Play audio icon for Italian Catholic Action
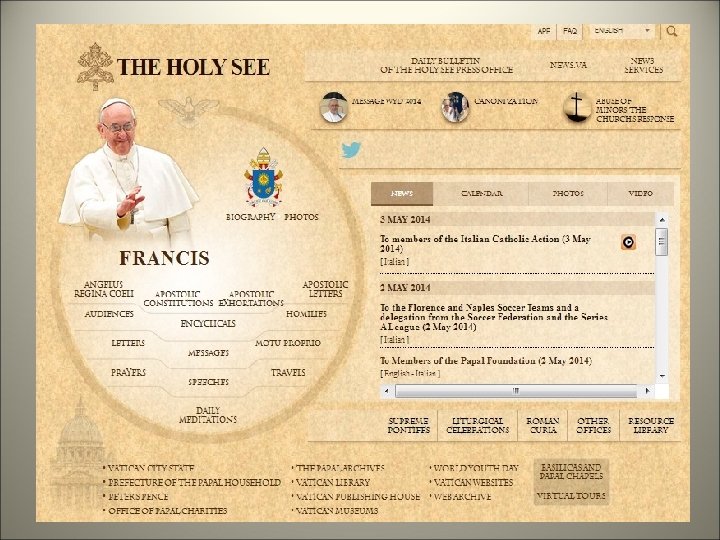Image resolution: width=720 pixels, height=540 pixels. 628,242
